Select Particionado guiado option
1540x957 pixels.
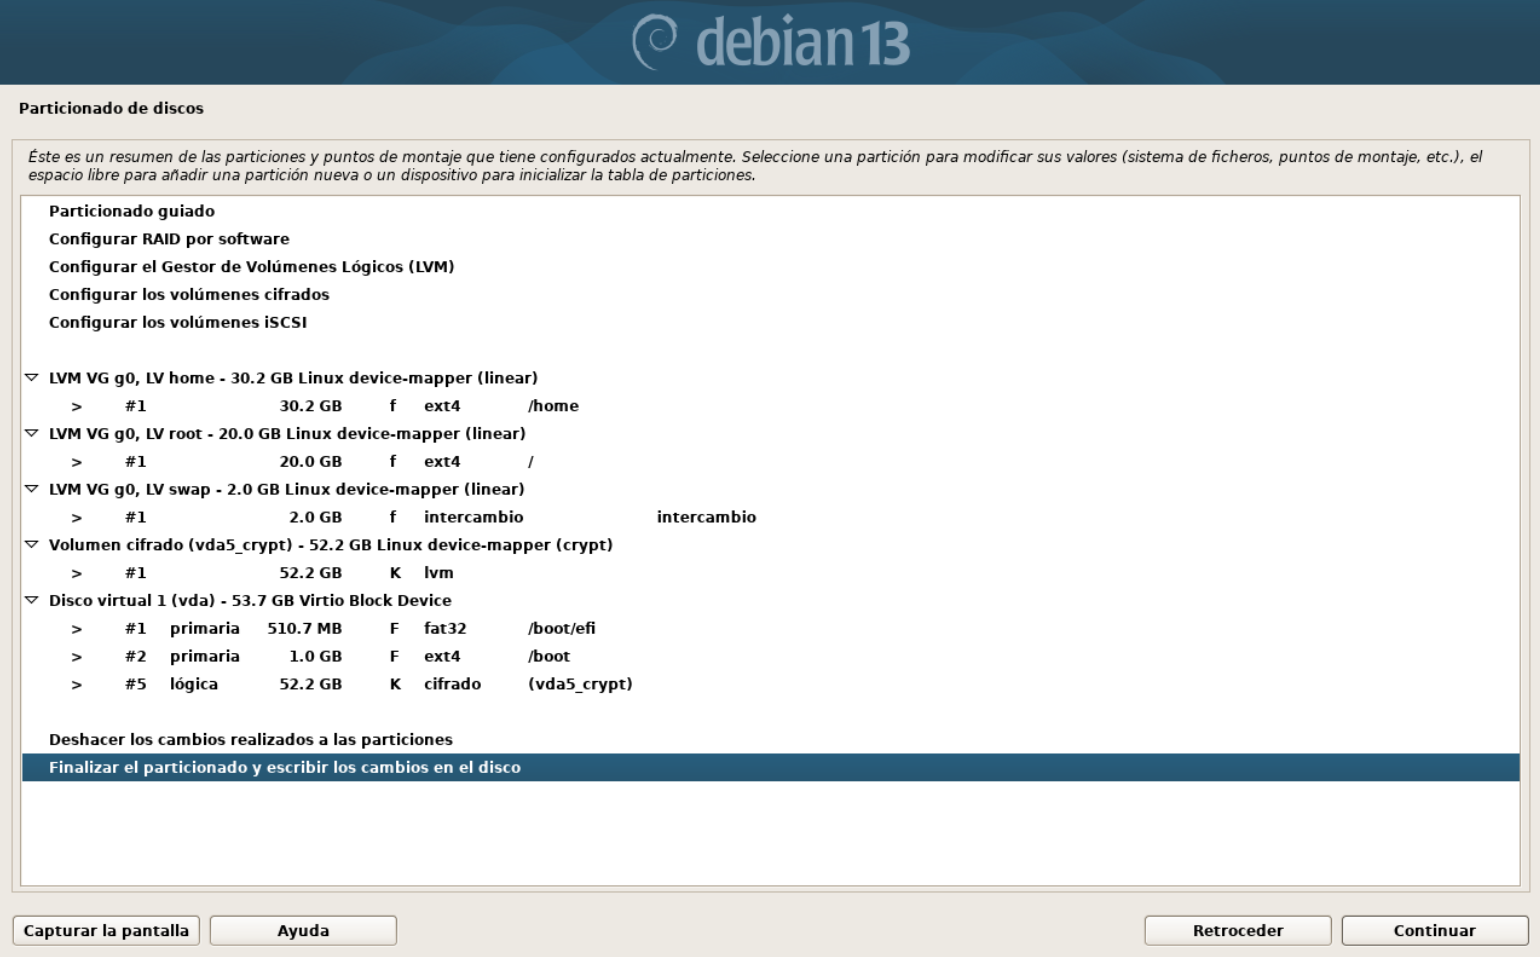[131, 211]
